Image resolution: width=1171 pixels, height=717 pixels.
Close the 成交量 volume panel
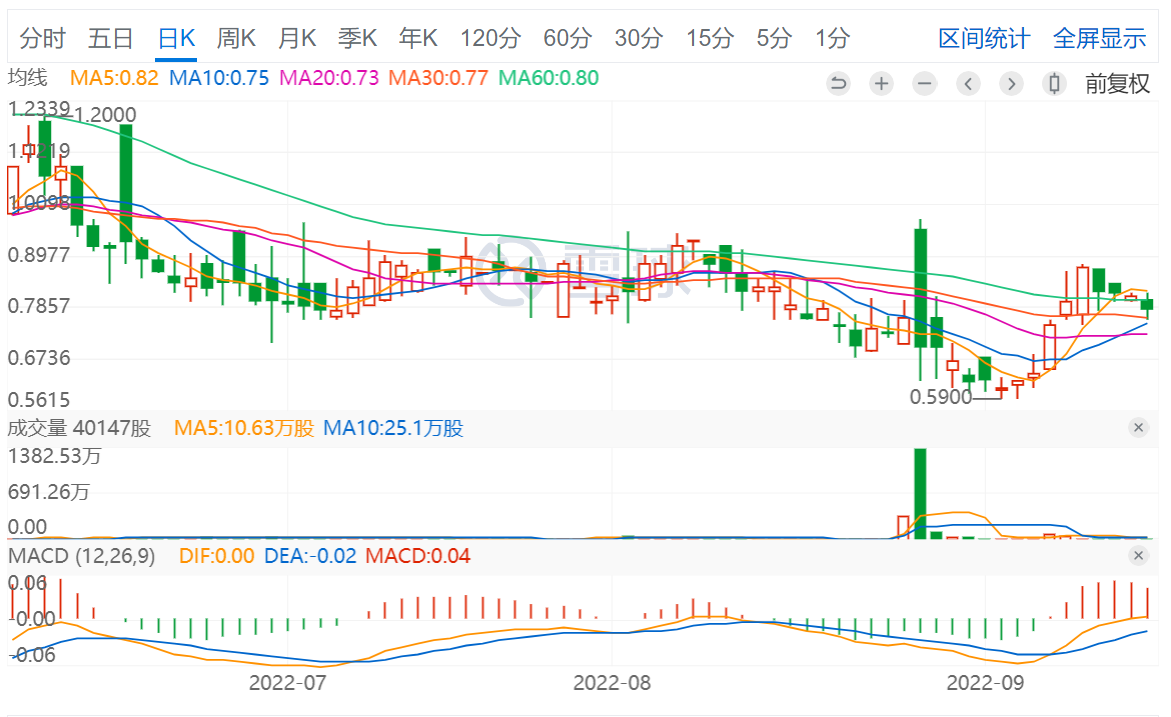1138,428
